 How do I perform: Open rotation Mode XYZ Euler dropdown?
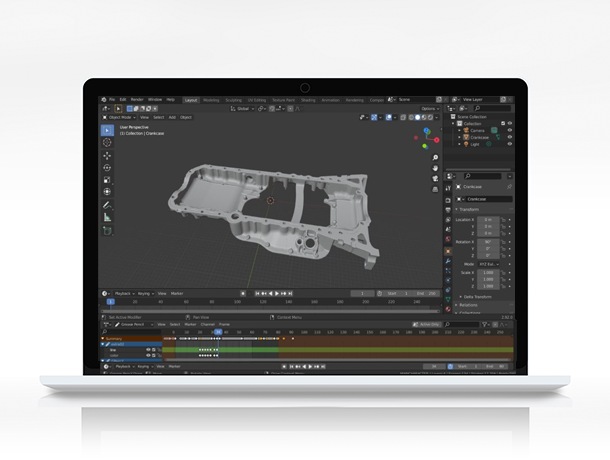tap(489, 264)
